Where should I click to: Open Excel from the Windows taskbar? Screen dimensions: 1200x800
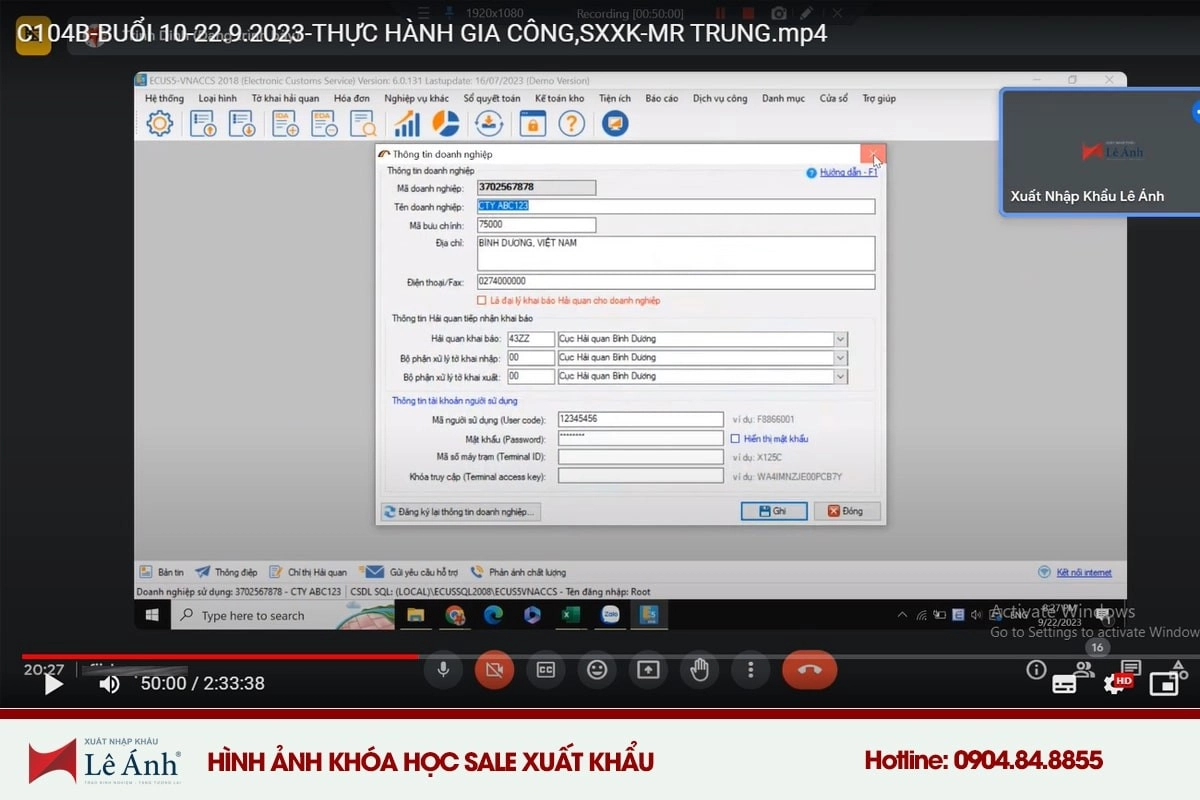(570, 615)
